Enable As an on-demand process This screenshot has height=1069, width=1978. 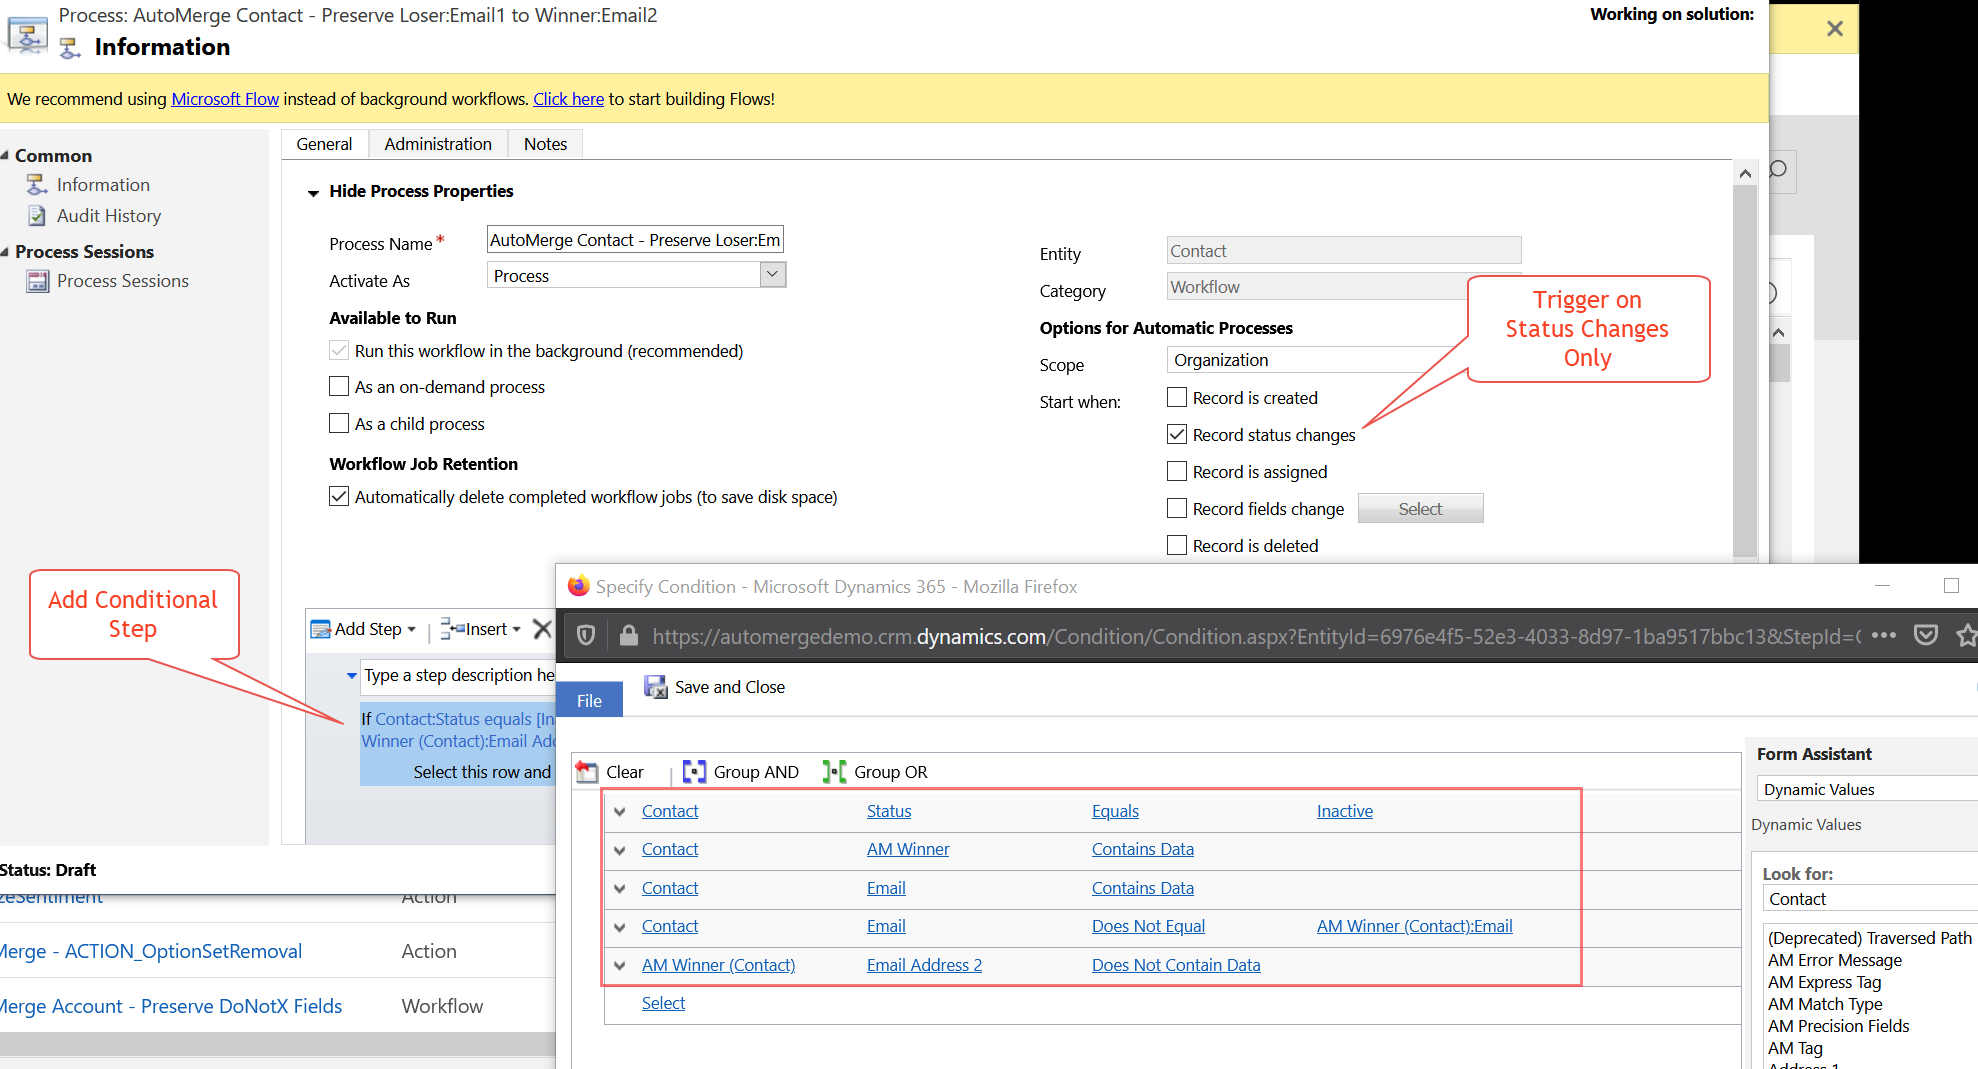pos(339,387)
